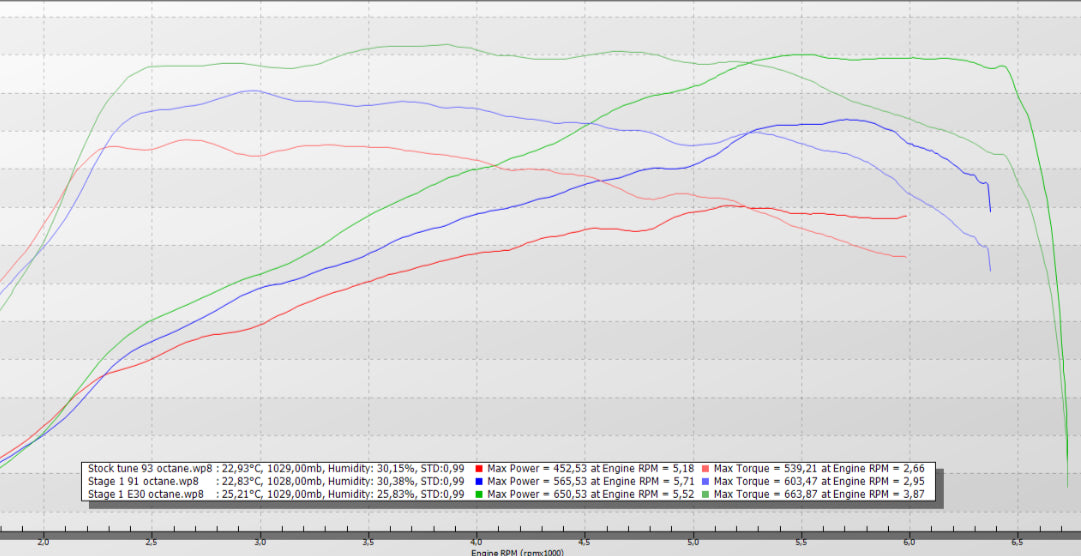The width and height of the screenshot is (1081, 556).
Task: Click the 2.0 tick label on RPM axis
Action: [x=43, y=541]
